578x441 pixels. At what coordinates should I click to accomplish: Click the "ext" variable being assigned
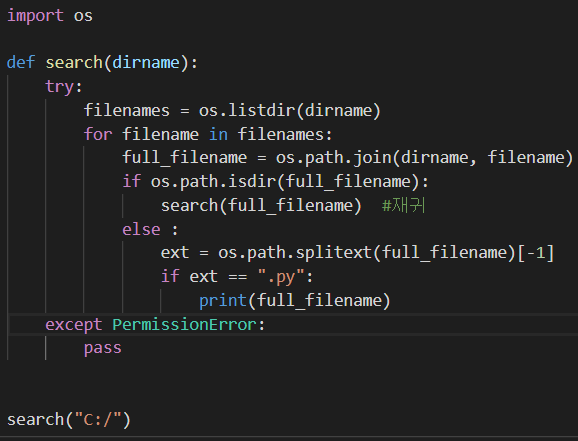(x=175, y=253)
